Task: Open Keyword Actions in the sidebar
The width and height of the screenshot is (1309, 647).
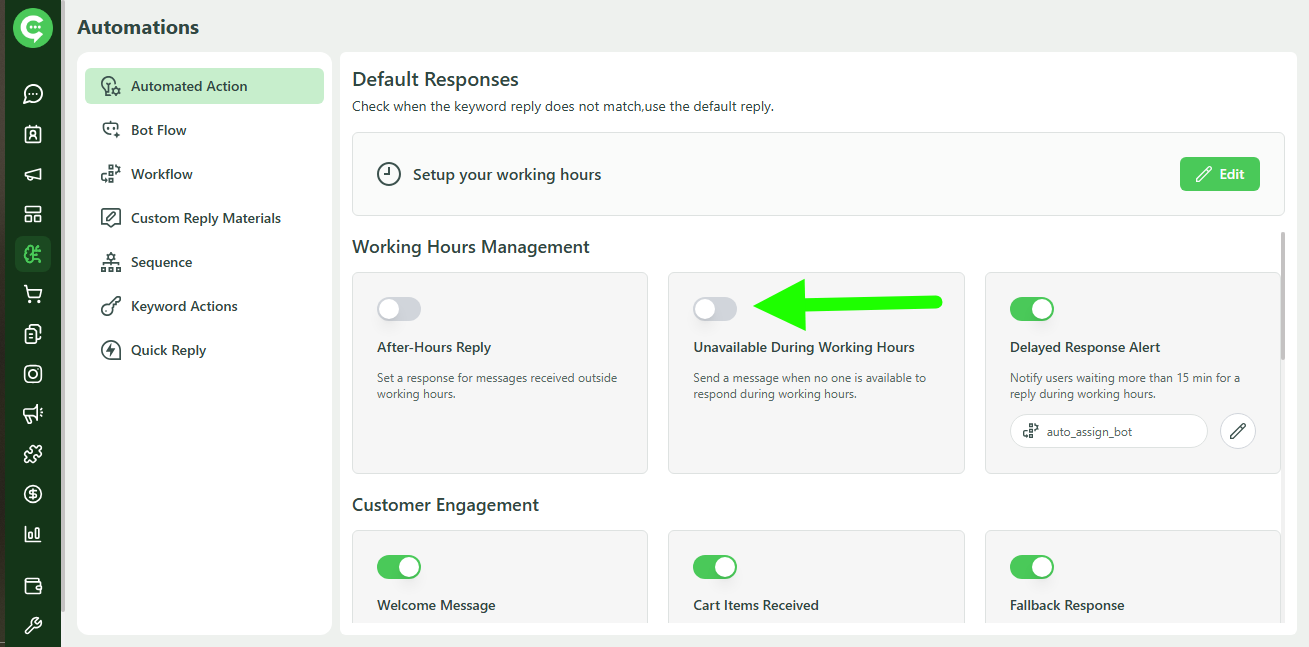Action: coord(184,305)
